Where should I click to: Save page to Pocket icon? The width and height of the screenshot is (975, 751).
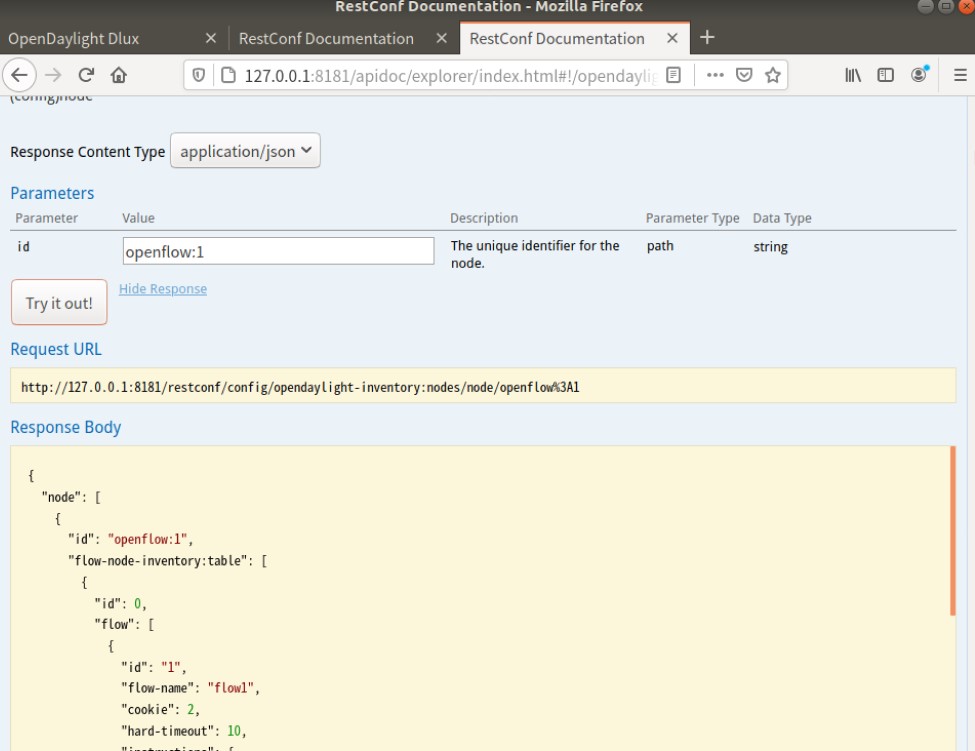[x=744, y=75]
